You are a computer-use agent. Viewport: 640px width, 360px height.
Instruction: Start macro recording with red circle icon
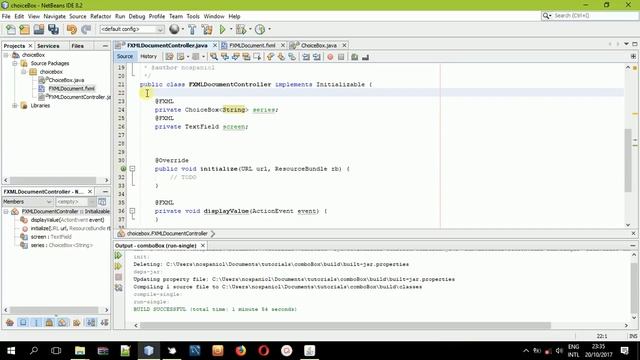point(330,57)
